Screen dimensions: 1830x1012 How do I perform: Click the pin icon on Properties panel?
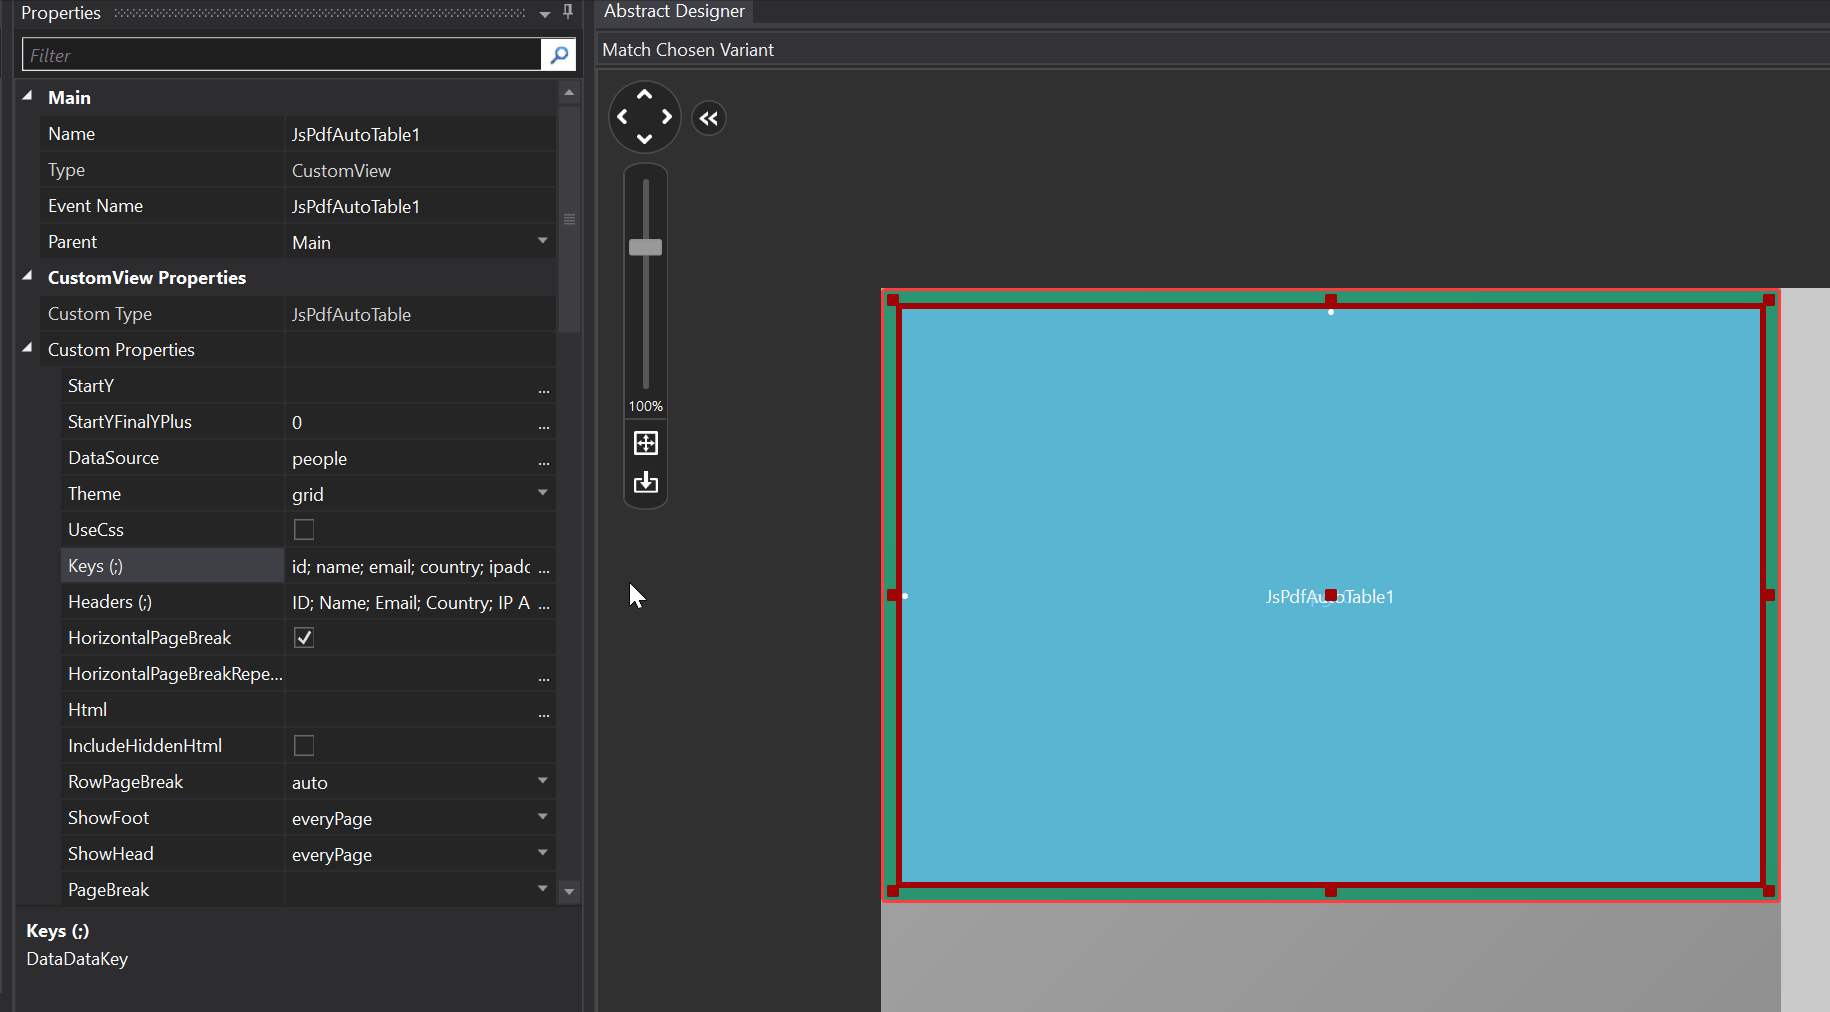pyautogui.click(x=568, y=12)
